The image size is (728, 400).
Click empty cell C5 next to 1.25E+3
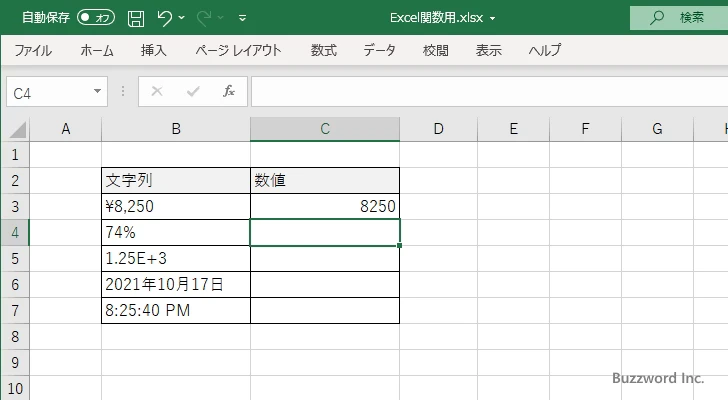coord(325,258)
